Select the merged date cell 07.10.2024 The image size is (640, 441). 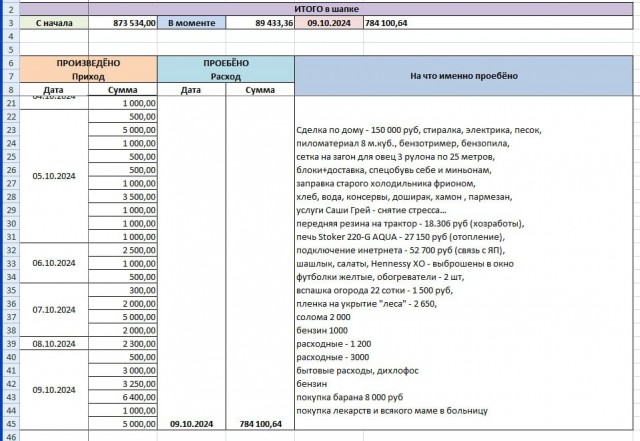tap(54, 310)
